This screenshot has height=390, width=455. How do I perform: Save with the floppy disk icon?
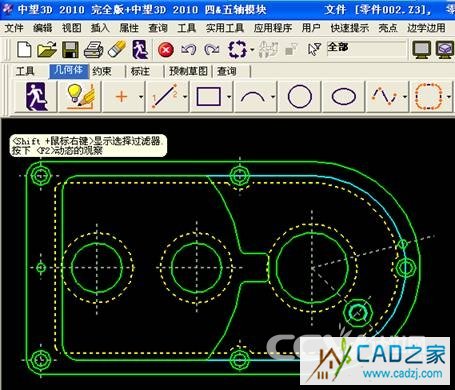tap(70, 50)
